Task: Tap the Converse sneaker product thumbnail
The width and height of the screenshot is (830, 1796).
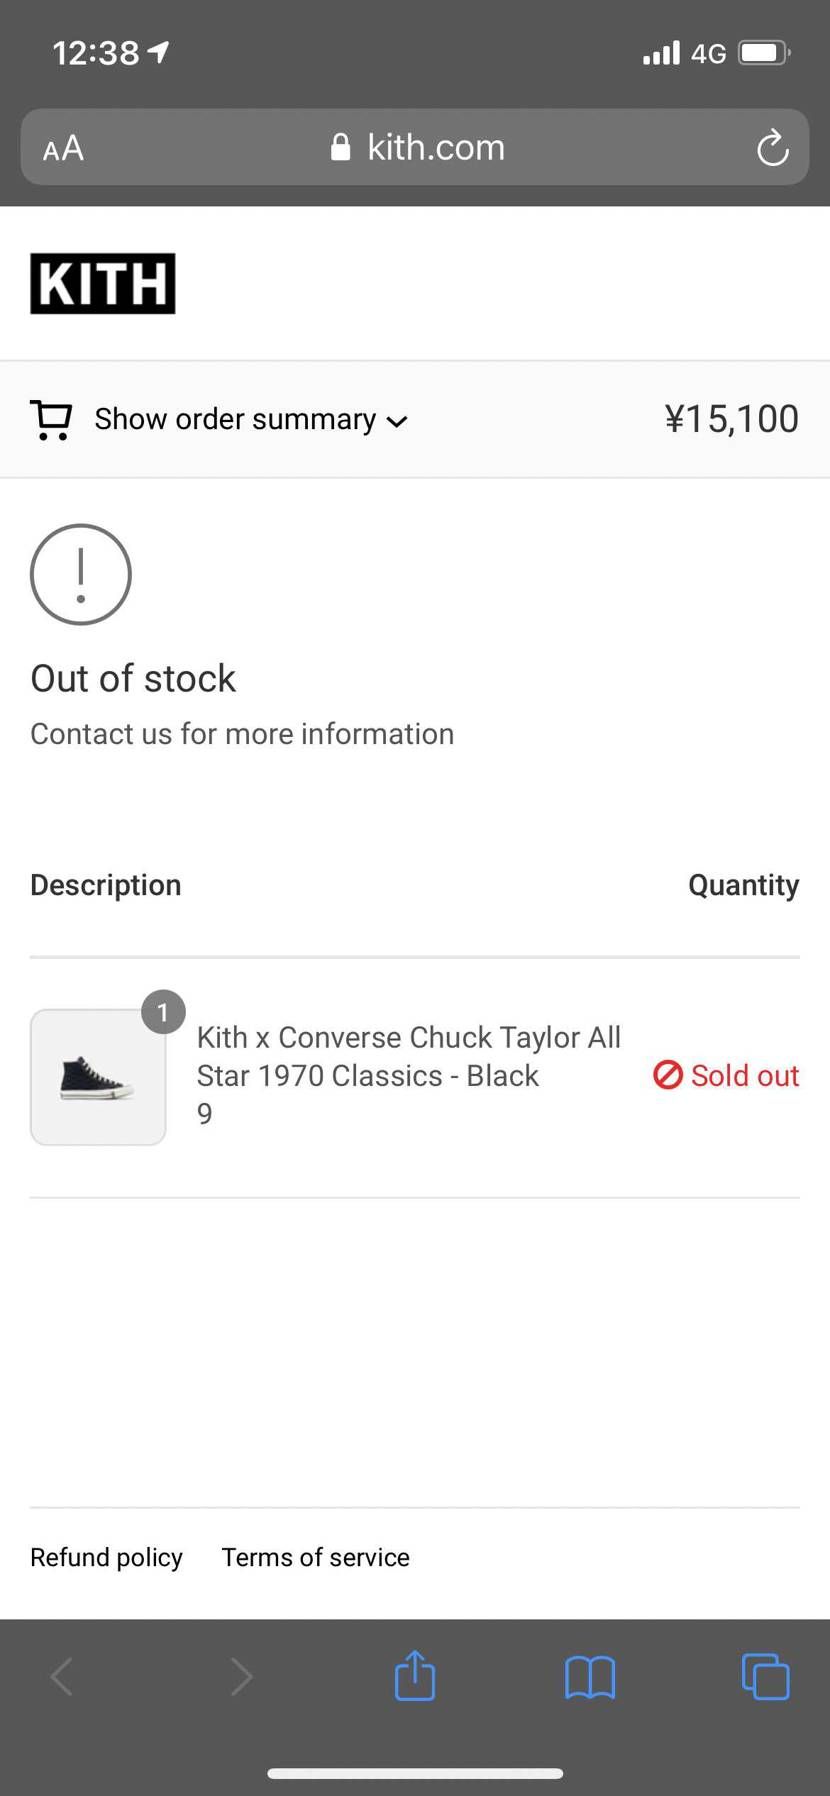Action: pos(97,1078)
